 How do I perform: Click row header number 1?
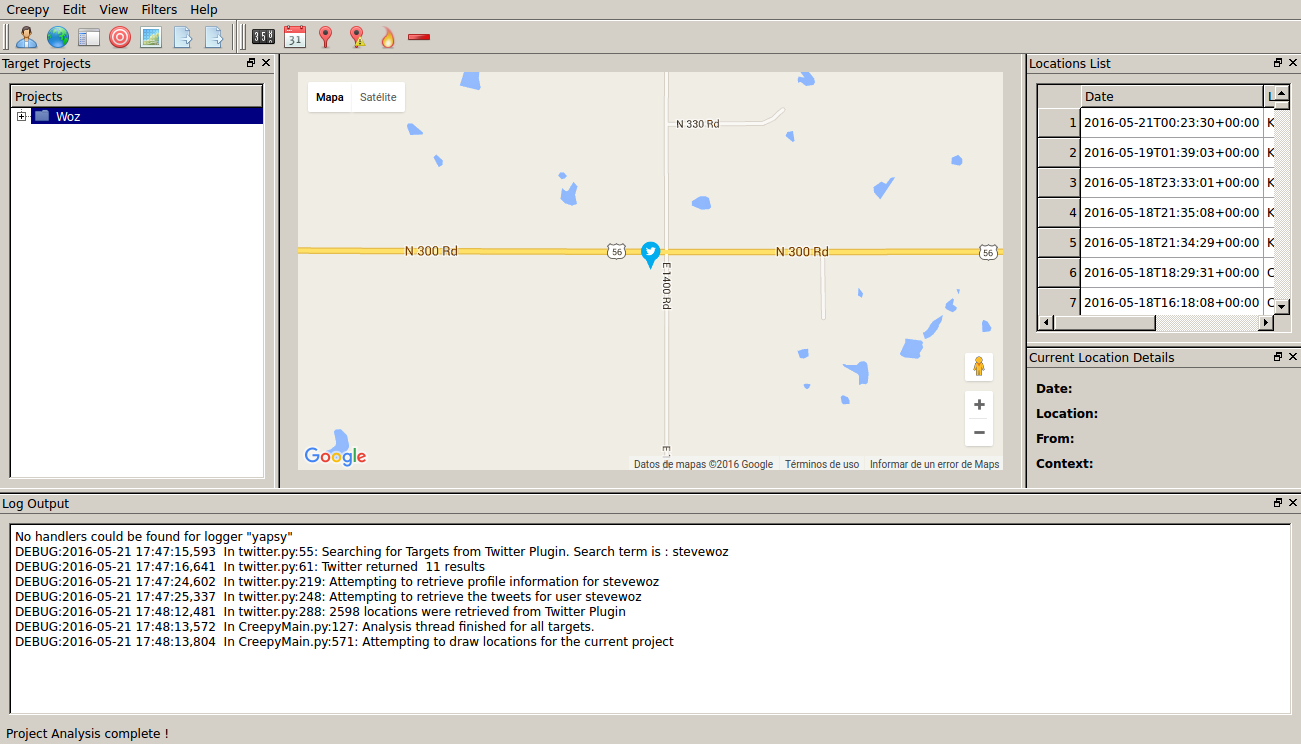(x=1060, y=122)
